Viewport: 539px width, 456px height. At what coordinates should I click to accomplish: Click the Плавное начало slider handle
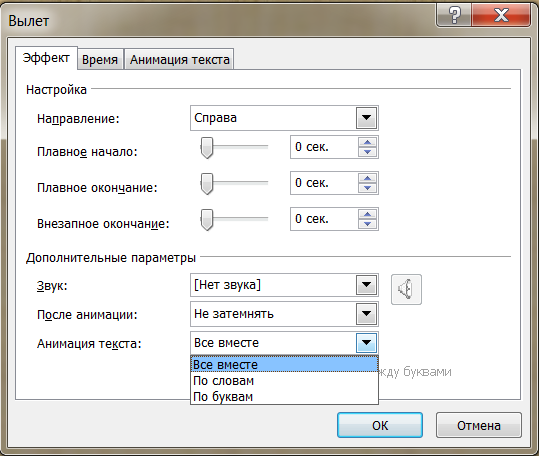tap(207, 148)
